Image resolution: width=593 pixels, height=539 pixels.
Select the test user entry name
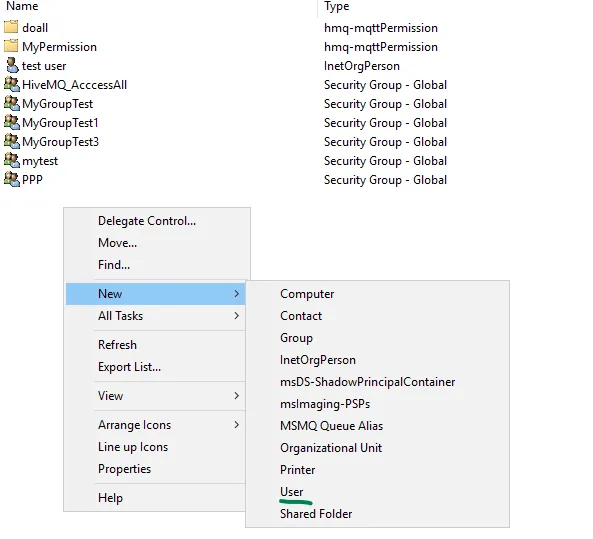[44, 66]
